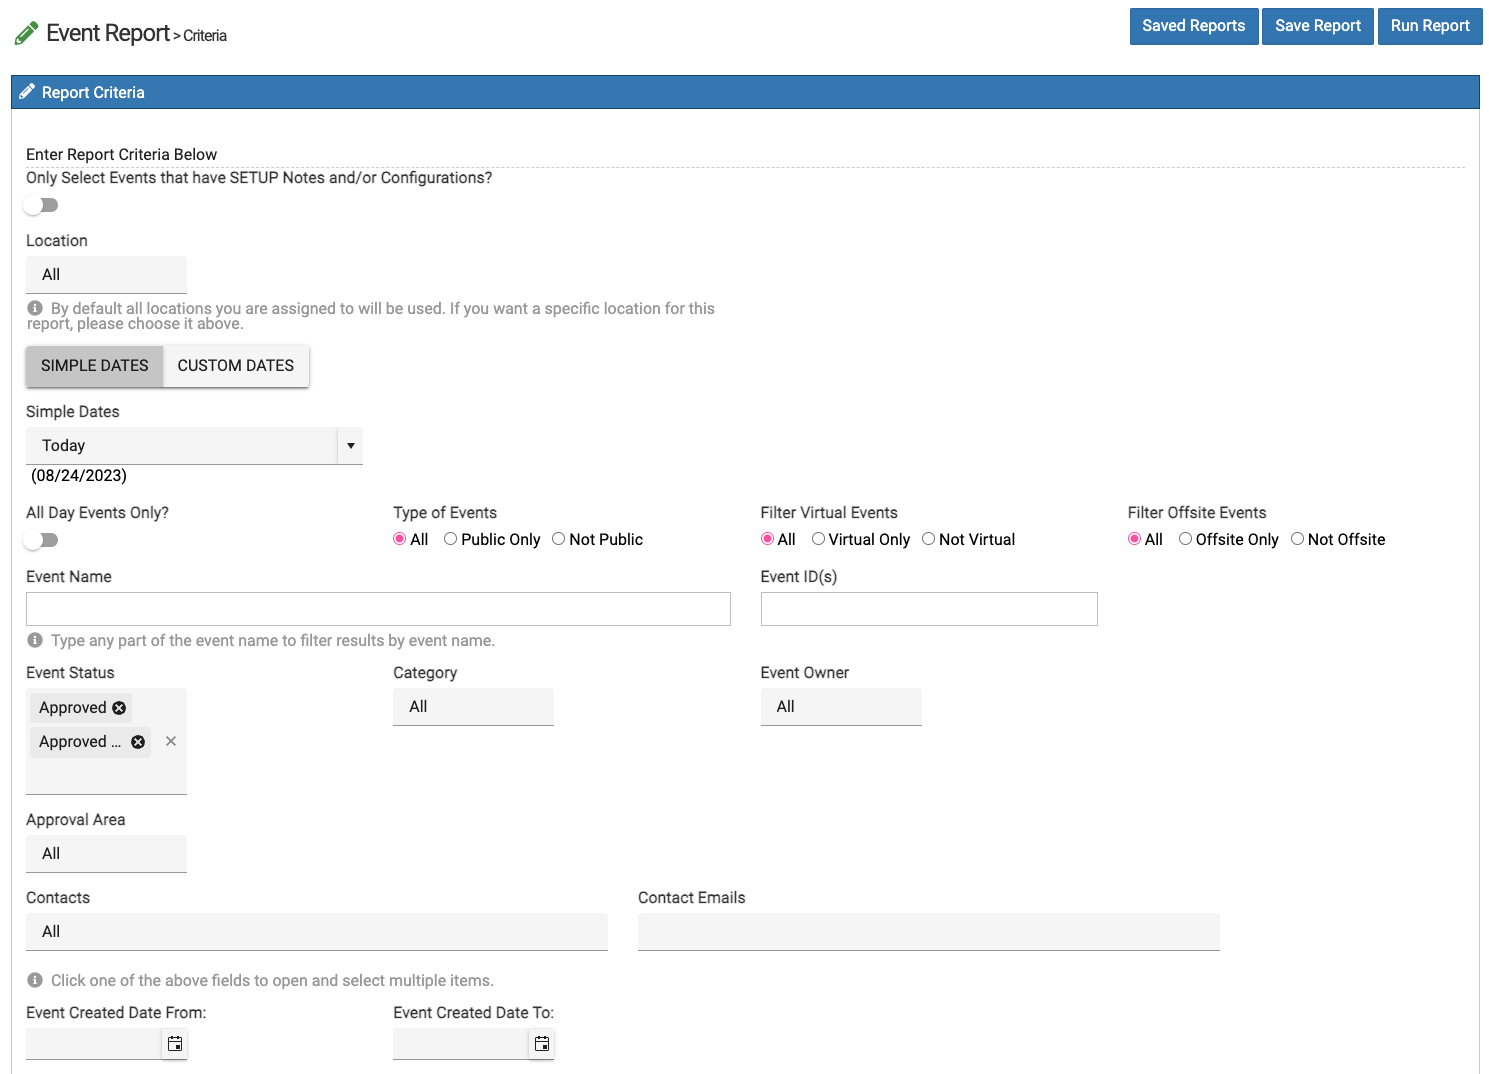
Task: Open the Location dropdown
Action: (x=106, y=275)
